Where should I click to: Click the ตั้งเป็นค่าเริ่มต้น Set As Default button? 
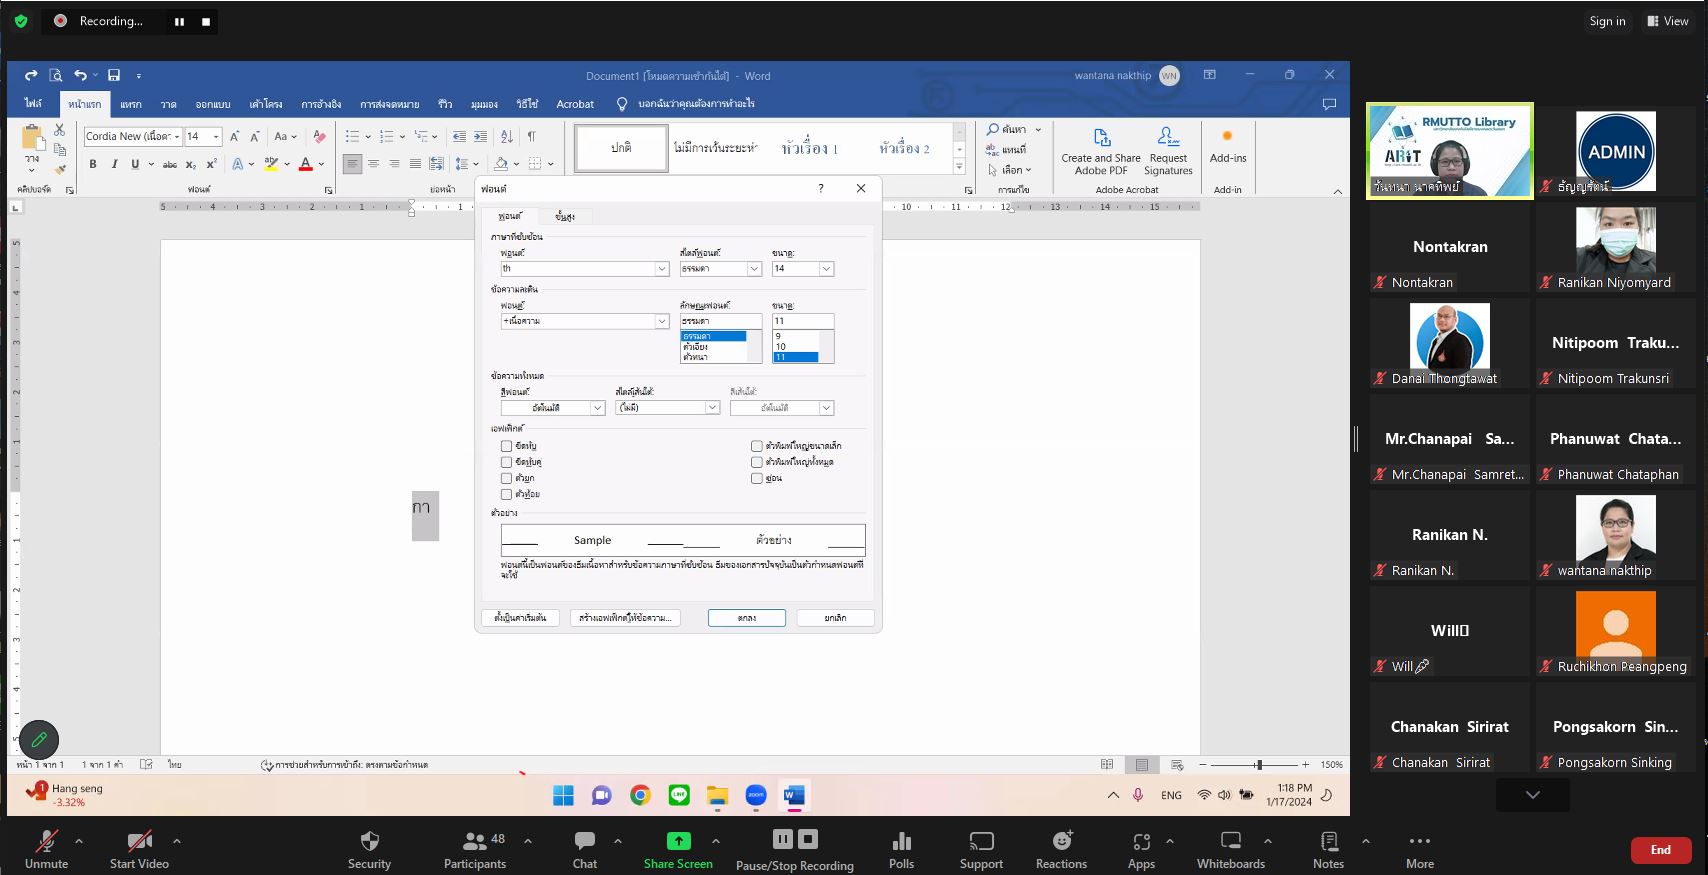[x=520, y=618]
